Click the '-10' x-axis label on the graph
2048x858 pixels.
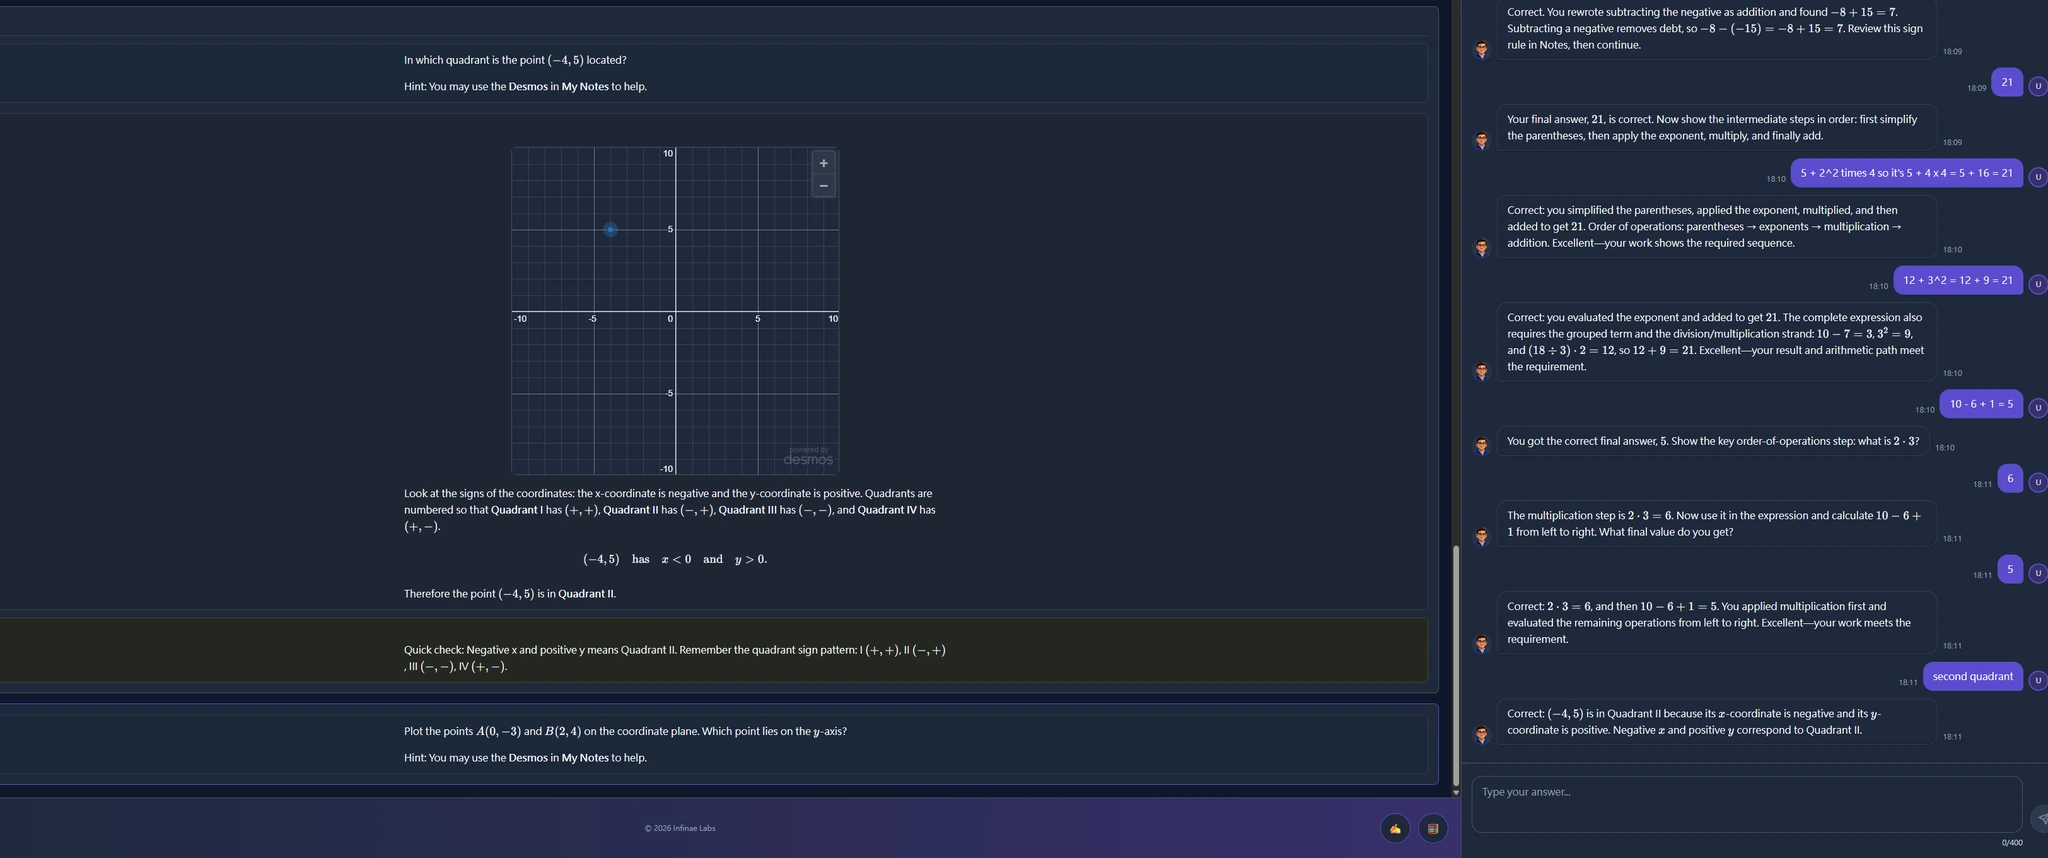(x=520, y=319)
